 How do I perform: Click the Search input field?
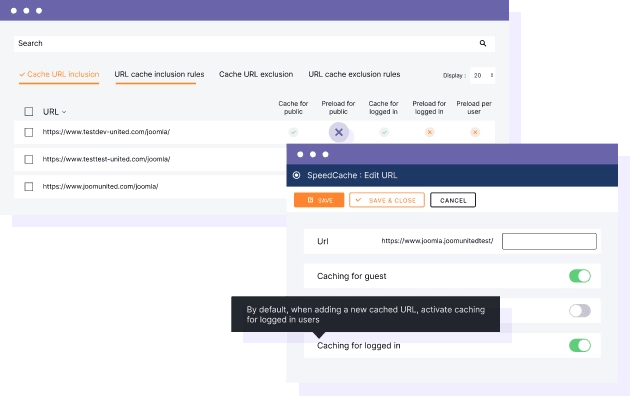254,43
